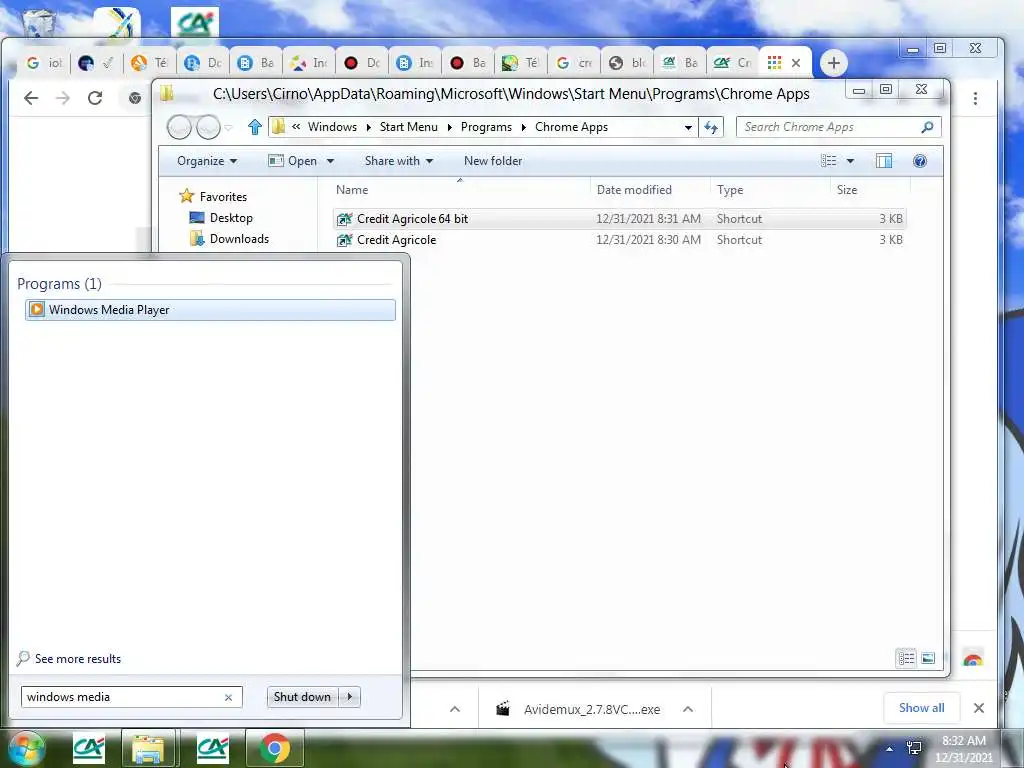Close the Chrome downloads bar
The height and width of the screenshot is (768, 1024).
pos(978,708)
